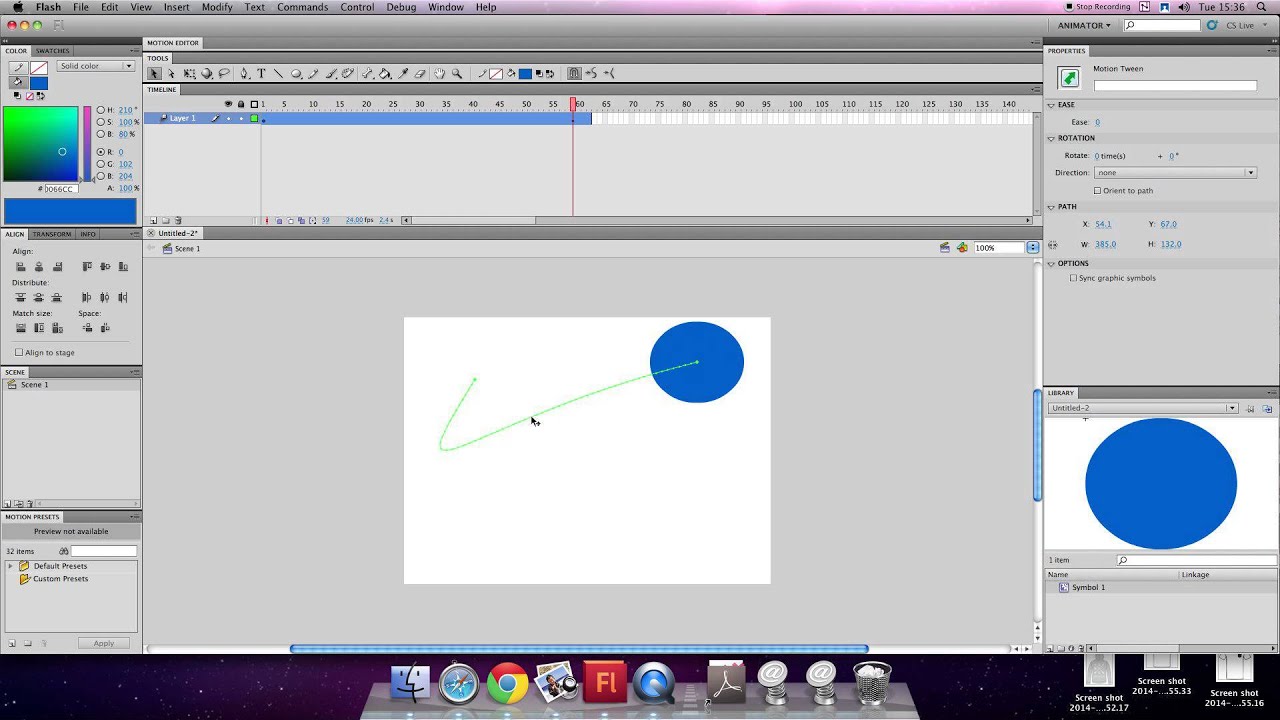
Task: Choose the Brush tool
Action: tap(331, 73)
